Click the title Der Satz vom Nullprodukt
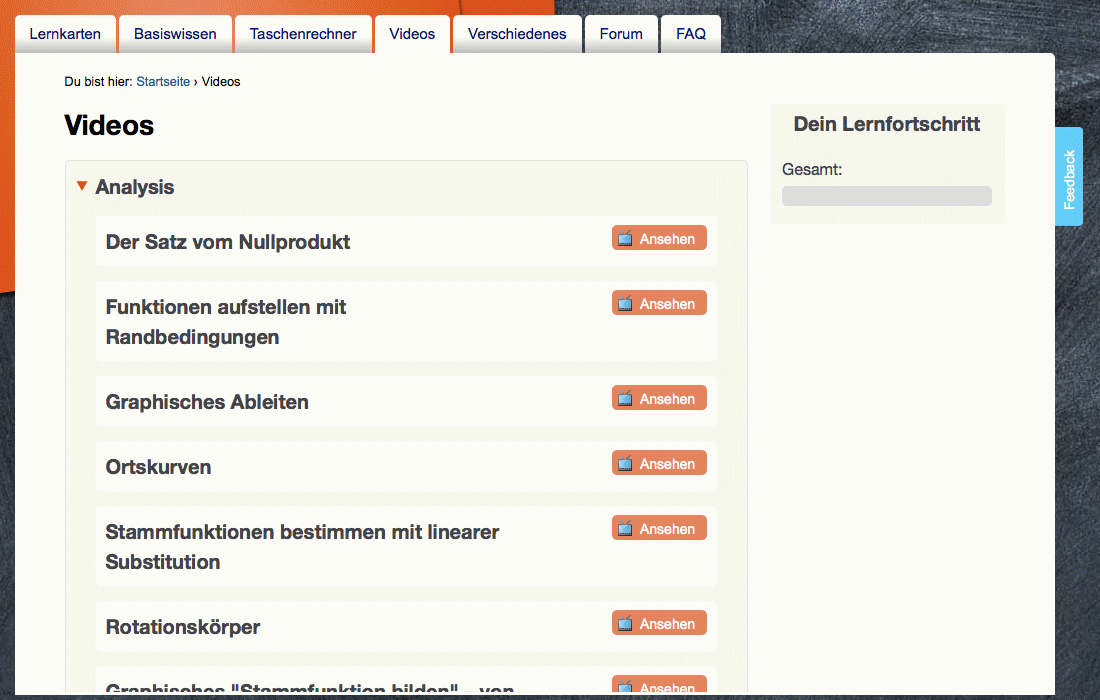The height and width of the screenshot is (700, 1100). pos(228,242)
